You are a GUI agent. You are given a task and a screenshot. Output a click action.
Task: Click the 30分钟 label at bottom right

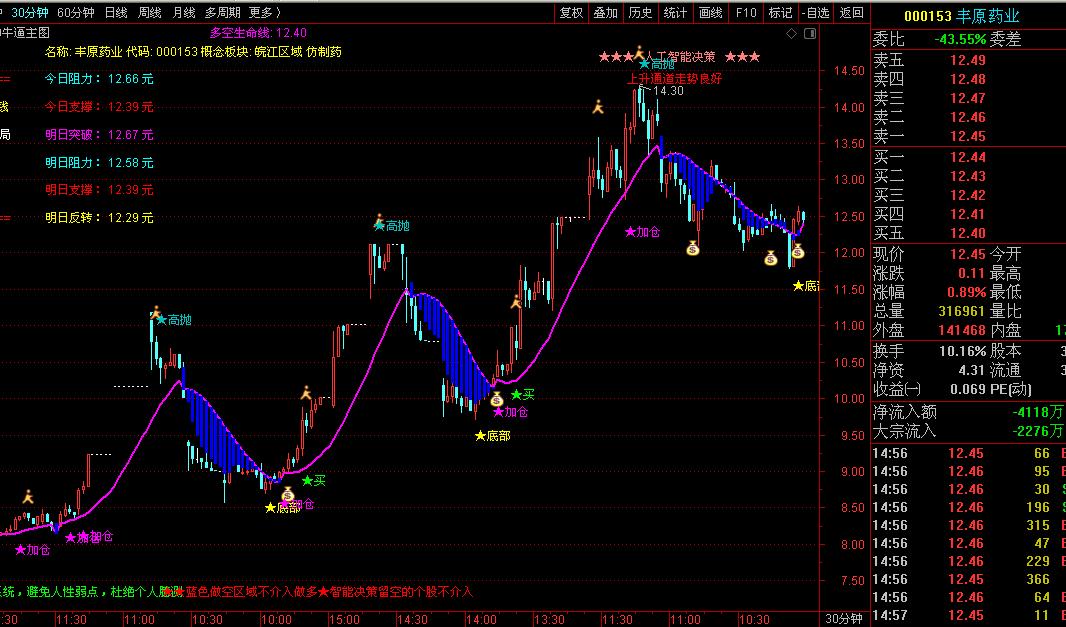click(844, 619)
